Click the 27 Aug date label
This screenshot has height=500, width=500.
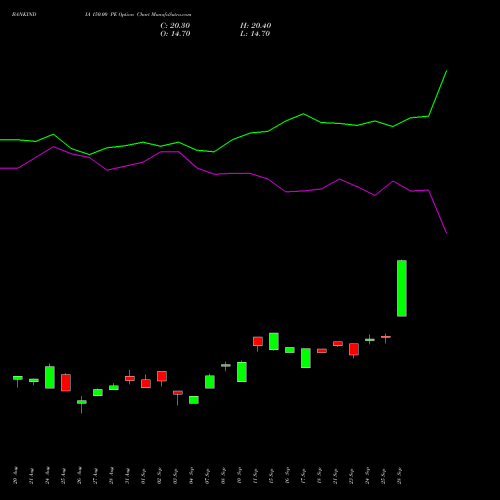(x=95, y=475)
